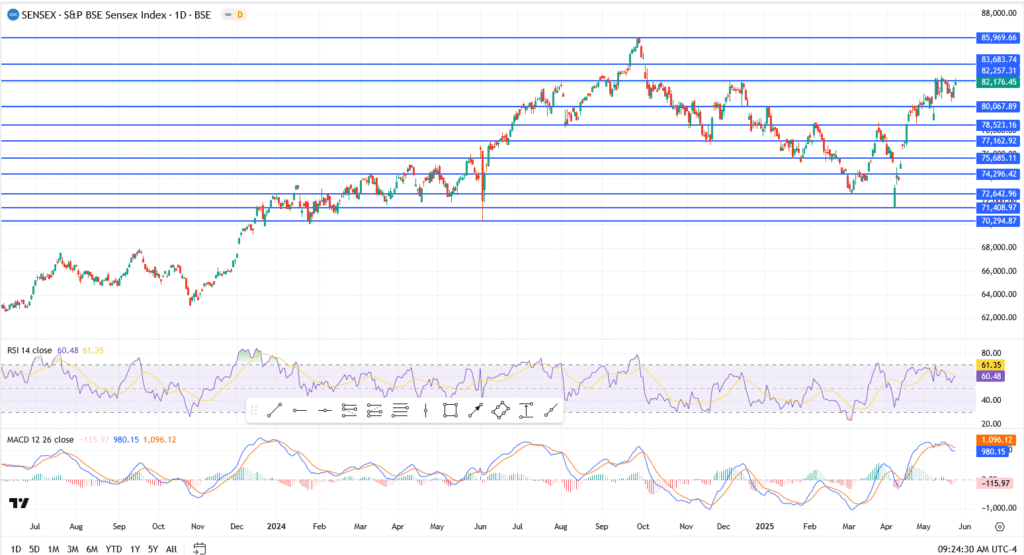
Task: Select the Trend Line drawing tool
Action: click(274, 411)
